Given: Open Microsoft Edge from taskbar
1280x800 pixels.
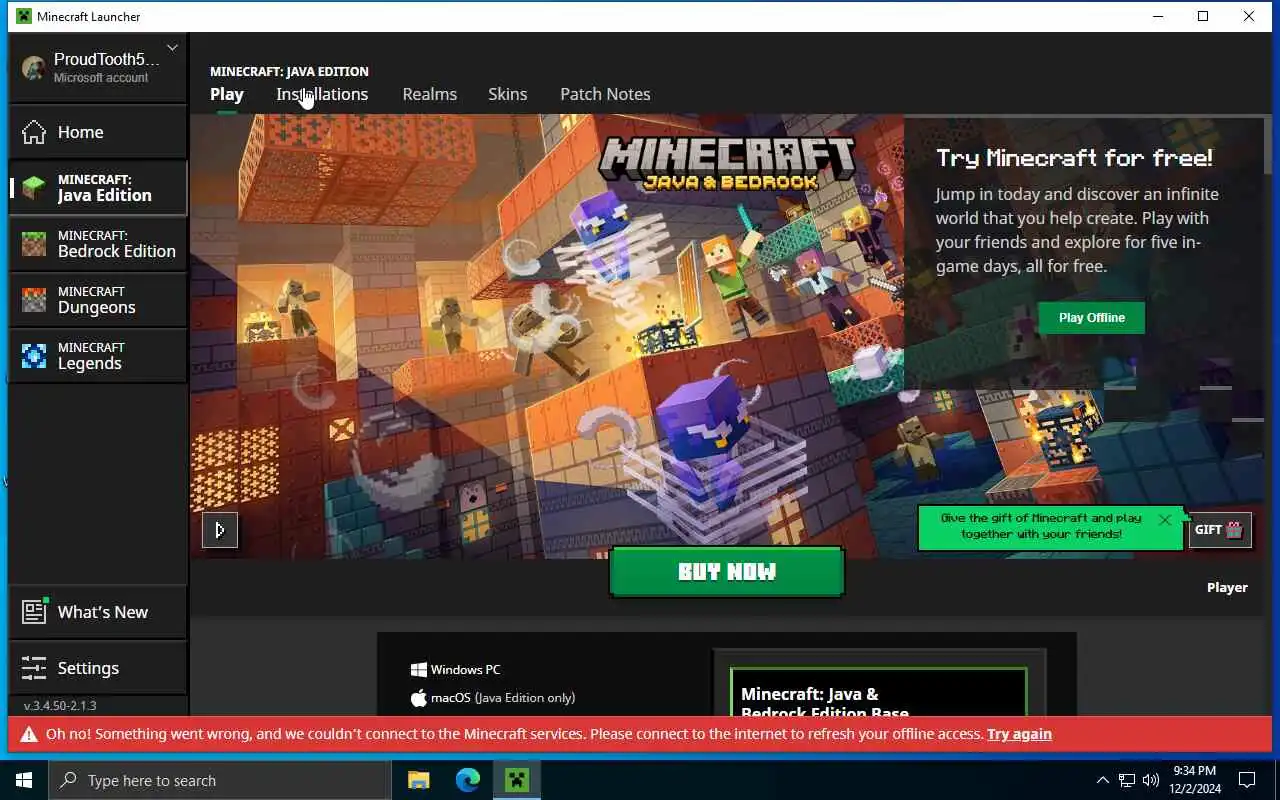Looking at the screenshot, I should [x=467, y=780].
